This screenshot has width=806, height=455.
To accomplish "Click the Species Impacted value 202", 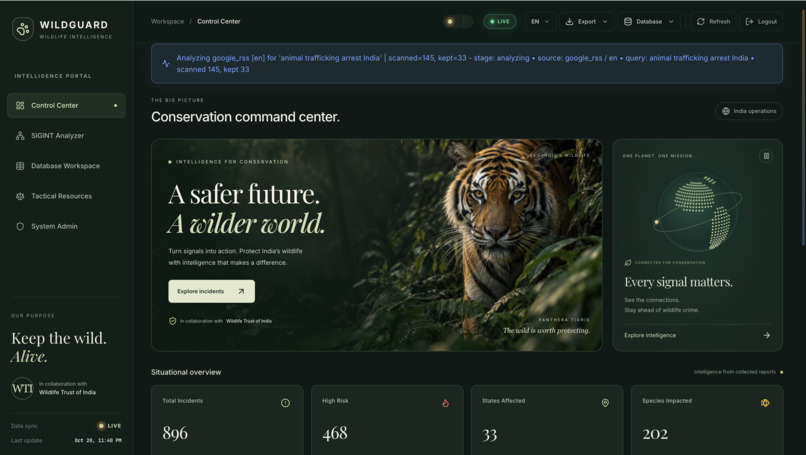I will coord(655,434).
